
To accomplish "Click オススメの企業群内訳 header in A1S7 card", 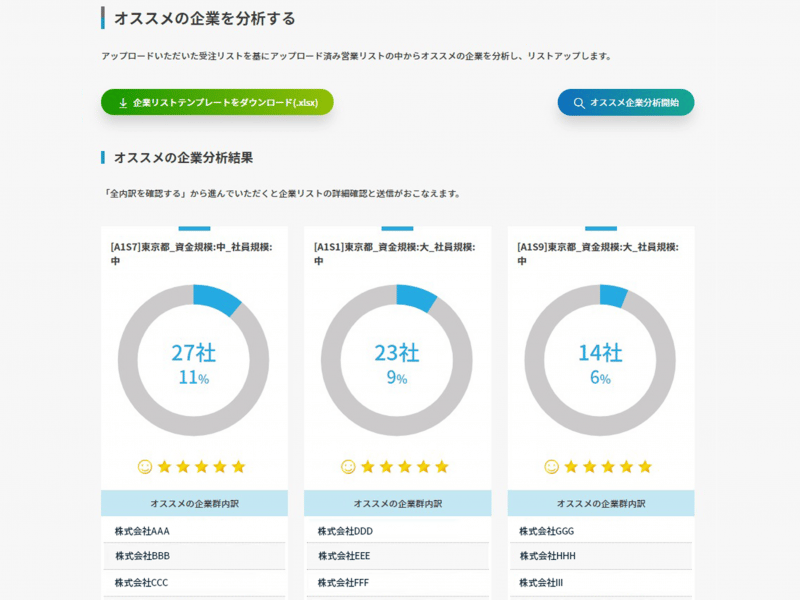I will click(194, 504).
